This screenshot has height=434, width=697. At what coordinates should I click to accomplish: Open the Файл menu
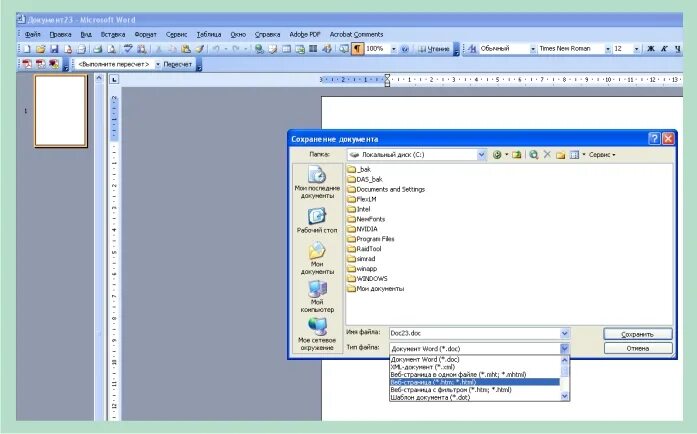(x=32, y=34)
